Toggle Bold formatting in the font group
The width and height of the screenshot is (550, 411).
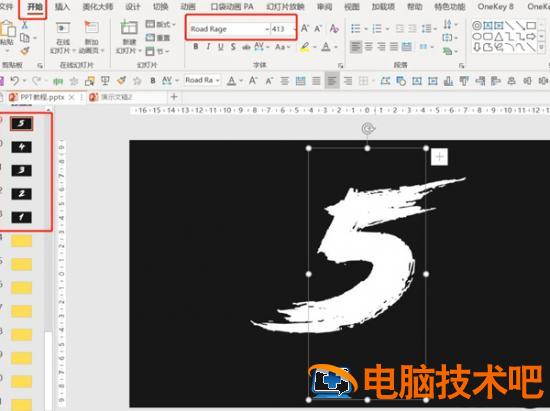tap(196, 47)
